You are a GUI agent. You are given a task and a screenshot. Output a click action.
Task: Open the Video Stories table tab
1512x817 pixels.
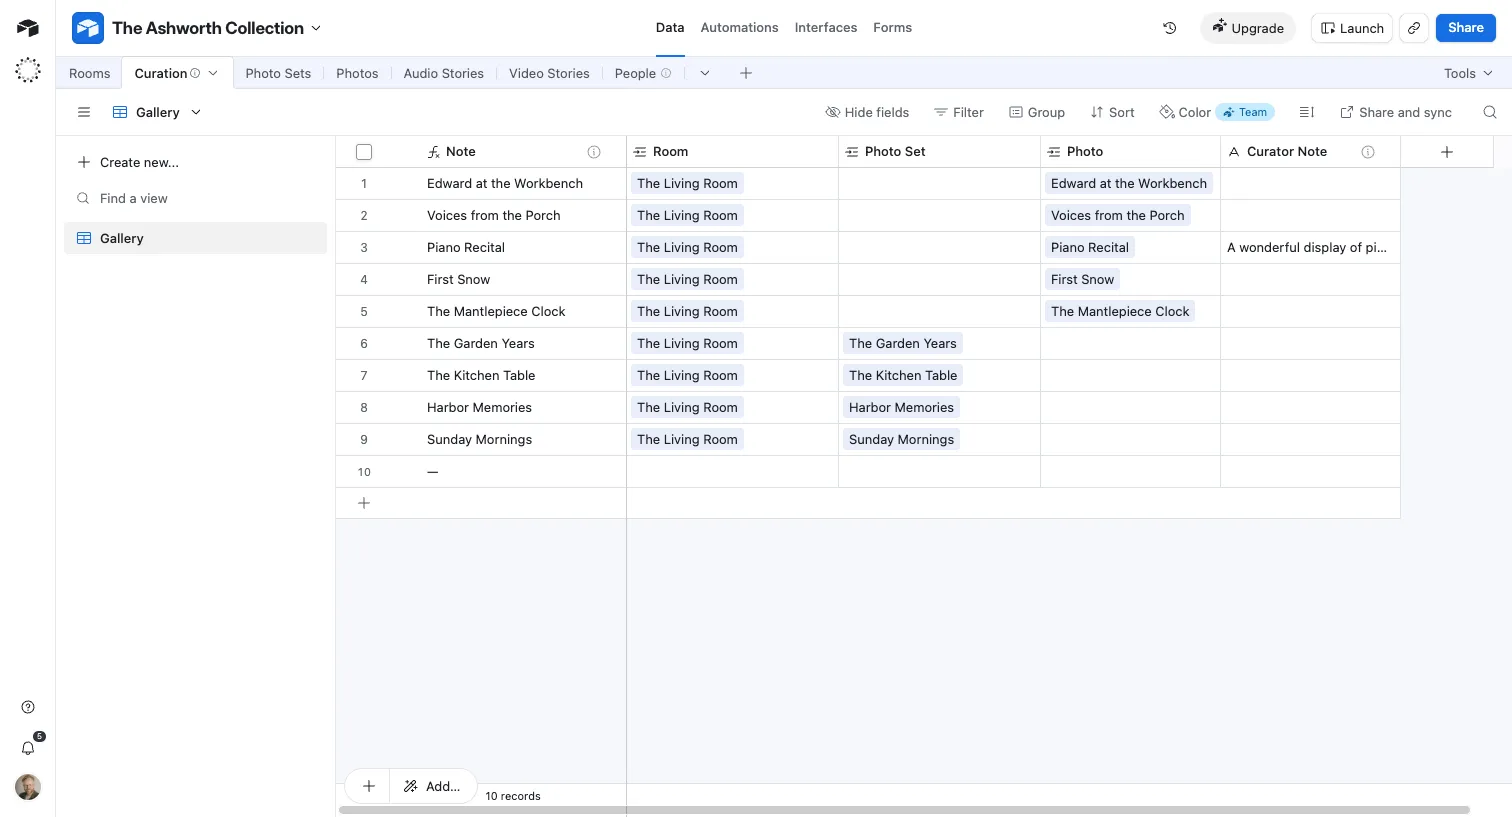pyautogui.click(x=549, y=73)
